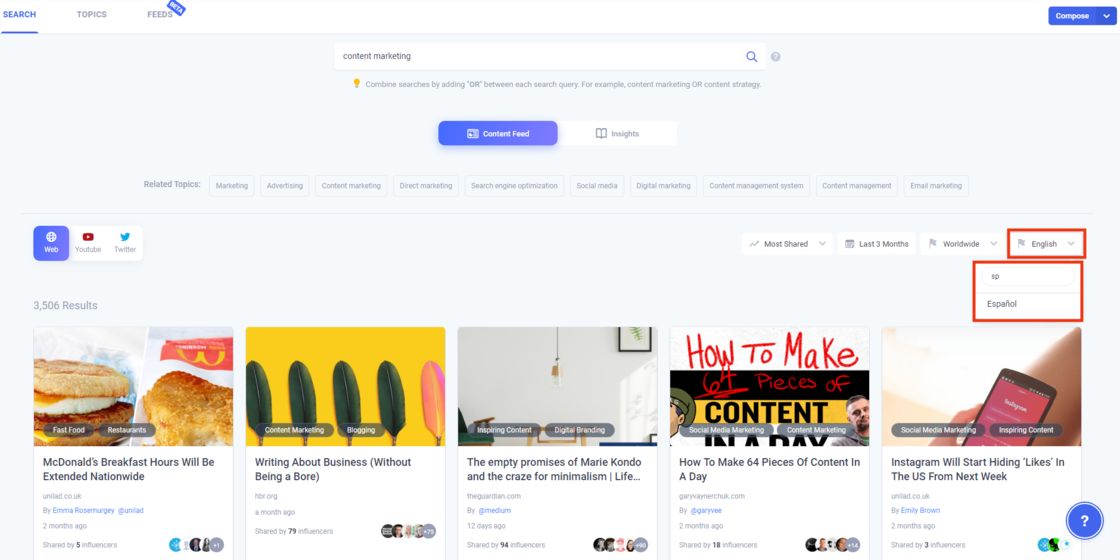Open the blue help chat bubble
The image size is (1120, 560).
(x=1084, y=520)
